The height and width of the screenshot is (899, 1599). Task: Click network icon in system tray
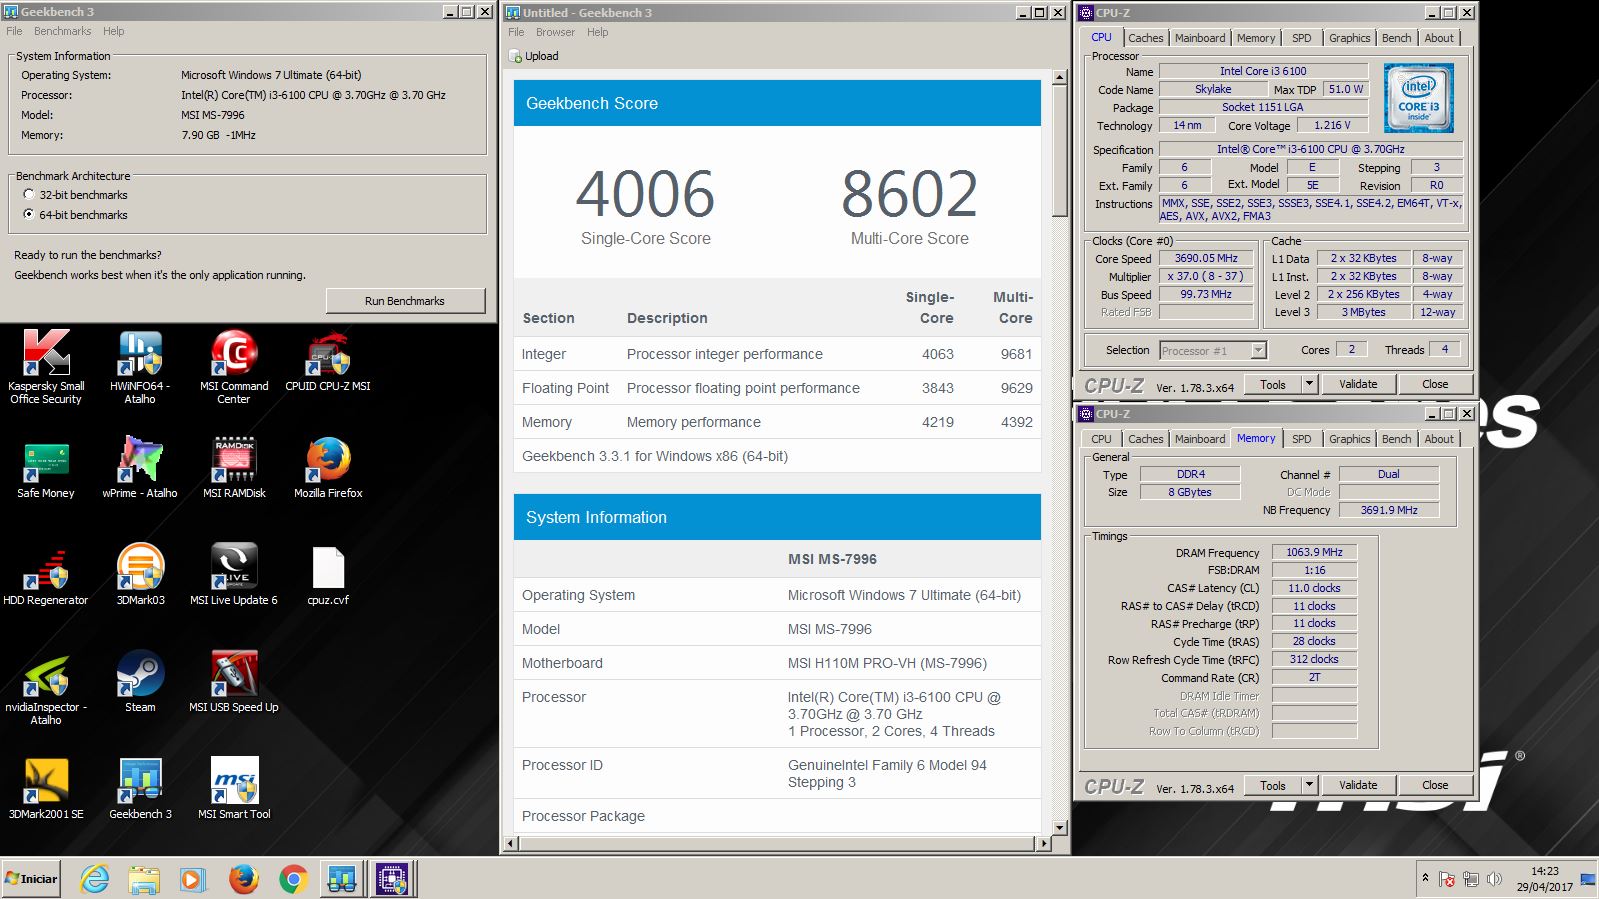pos(1470,879)
